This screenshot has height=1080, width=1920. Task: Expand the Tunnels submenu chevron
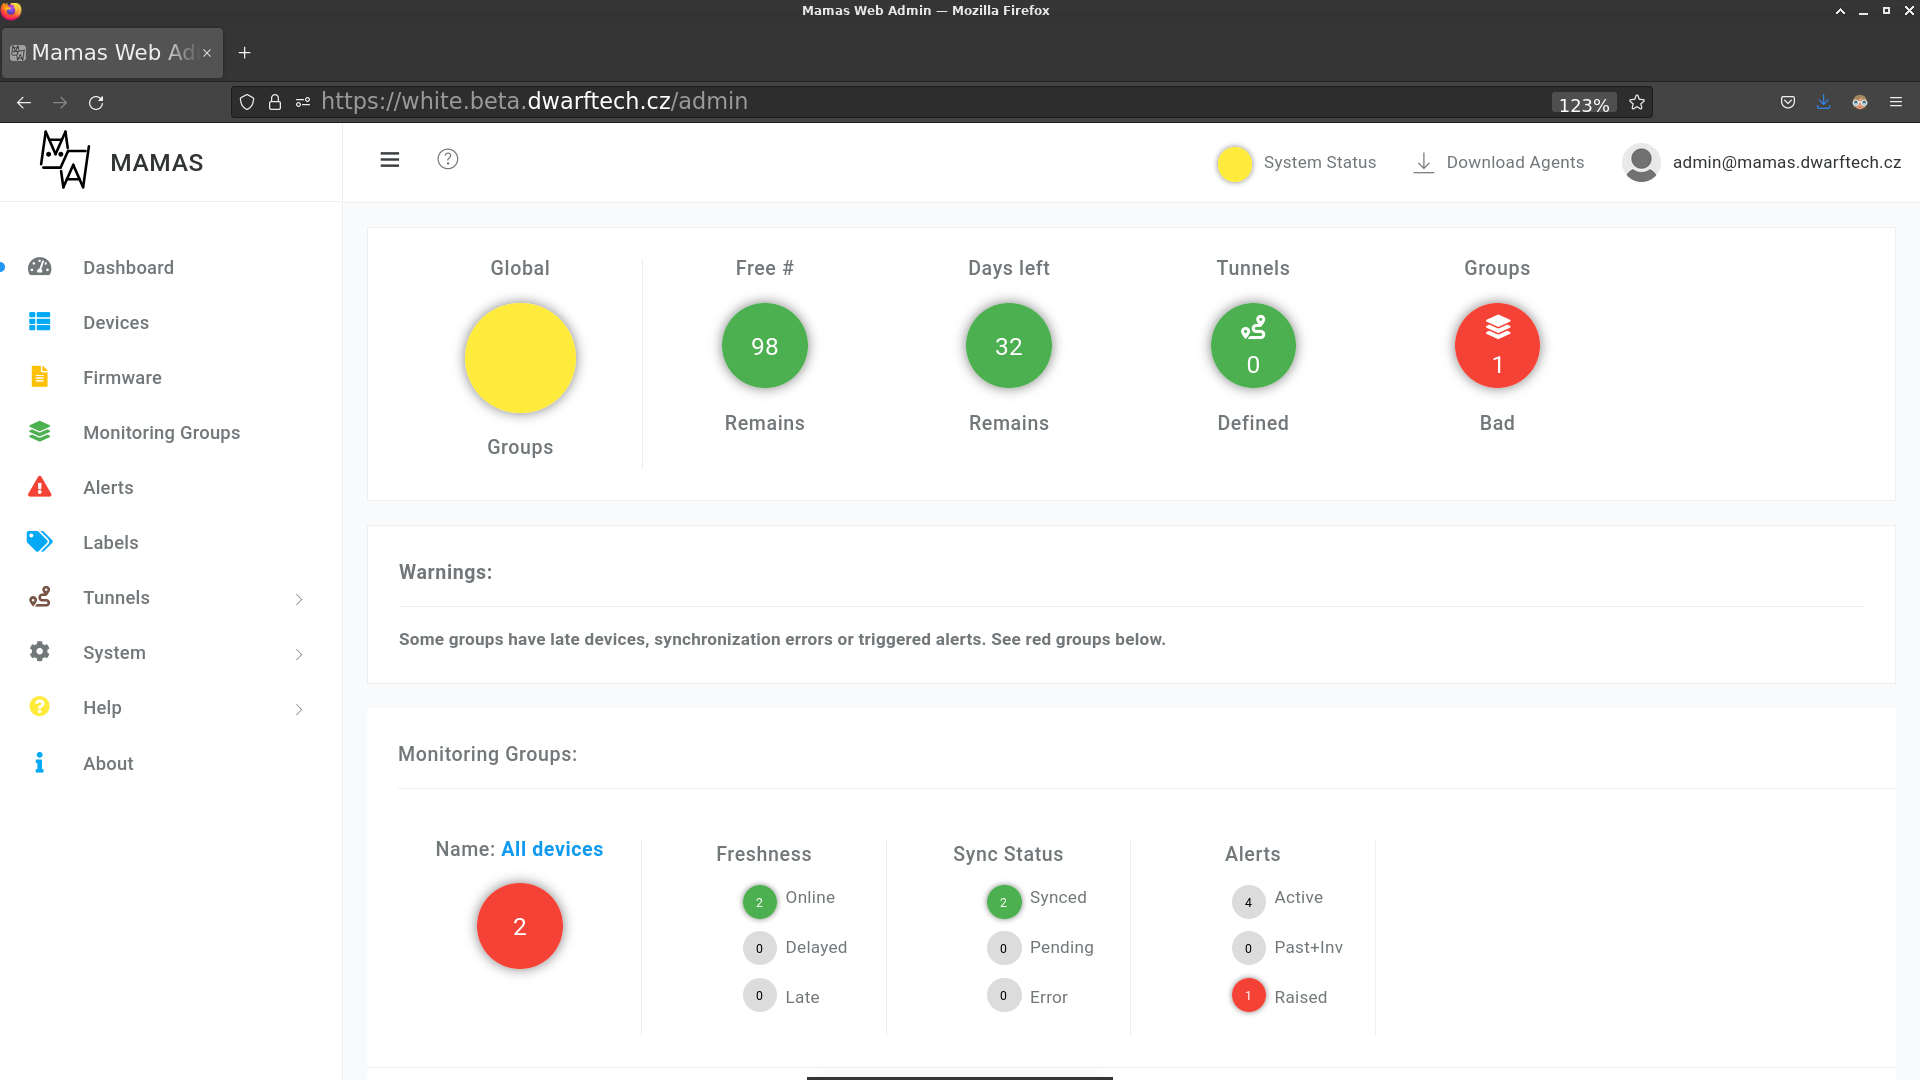299,599
